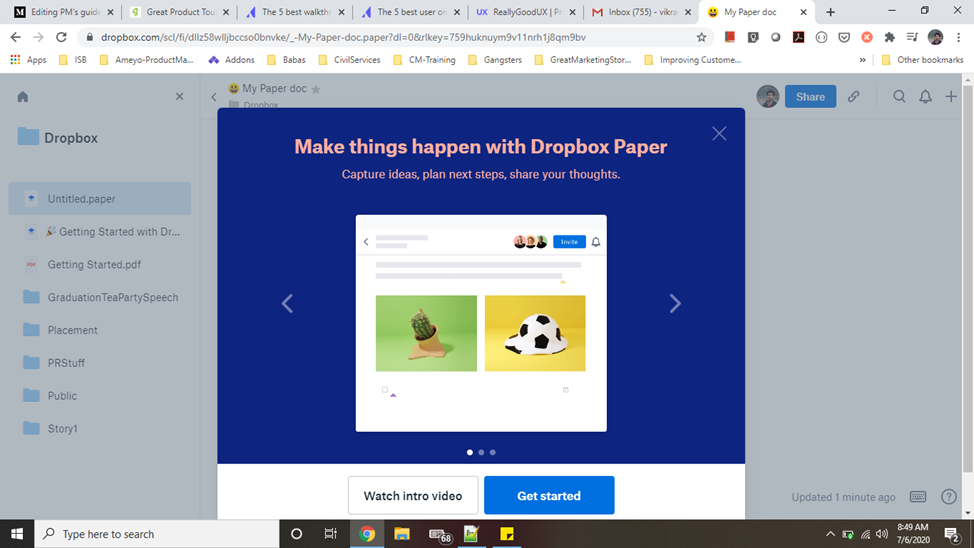The image size is (974, 548).
Task: Copy link using the link icon
Action: [853, 97]
